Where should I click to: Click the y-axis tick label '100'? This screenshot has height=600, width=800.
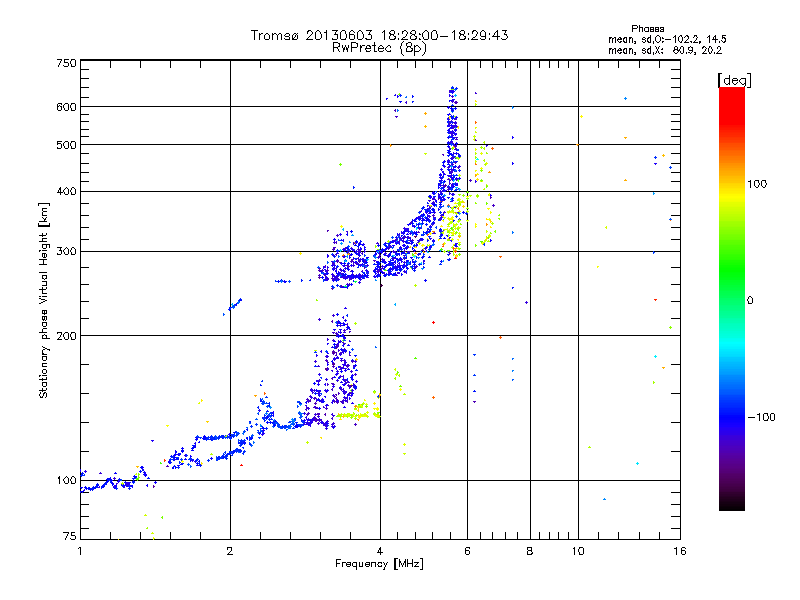pyautogui.click(x=66, y=480)
